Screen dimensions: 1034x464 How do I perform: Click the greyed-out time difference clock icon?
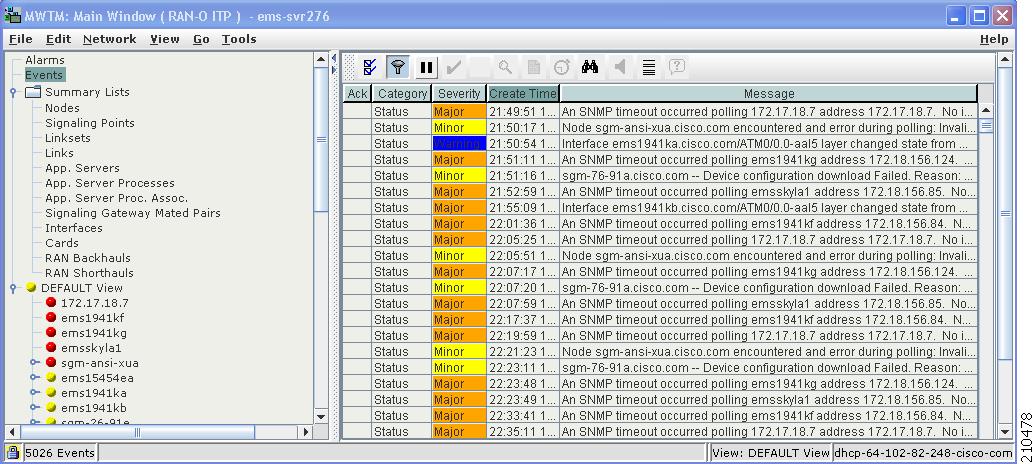pyautogui.click(x=562, y=67)
